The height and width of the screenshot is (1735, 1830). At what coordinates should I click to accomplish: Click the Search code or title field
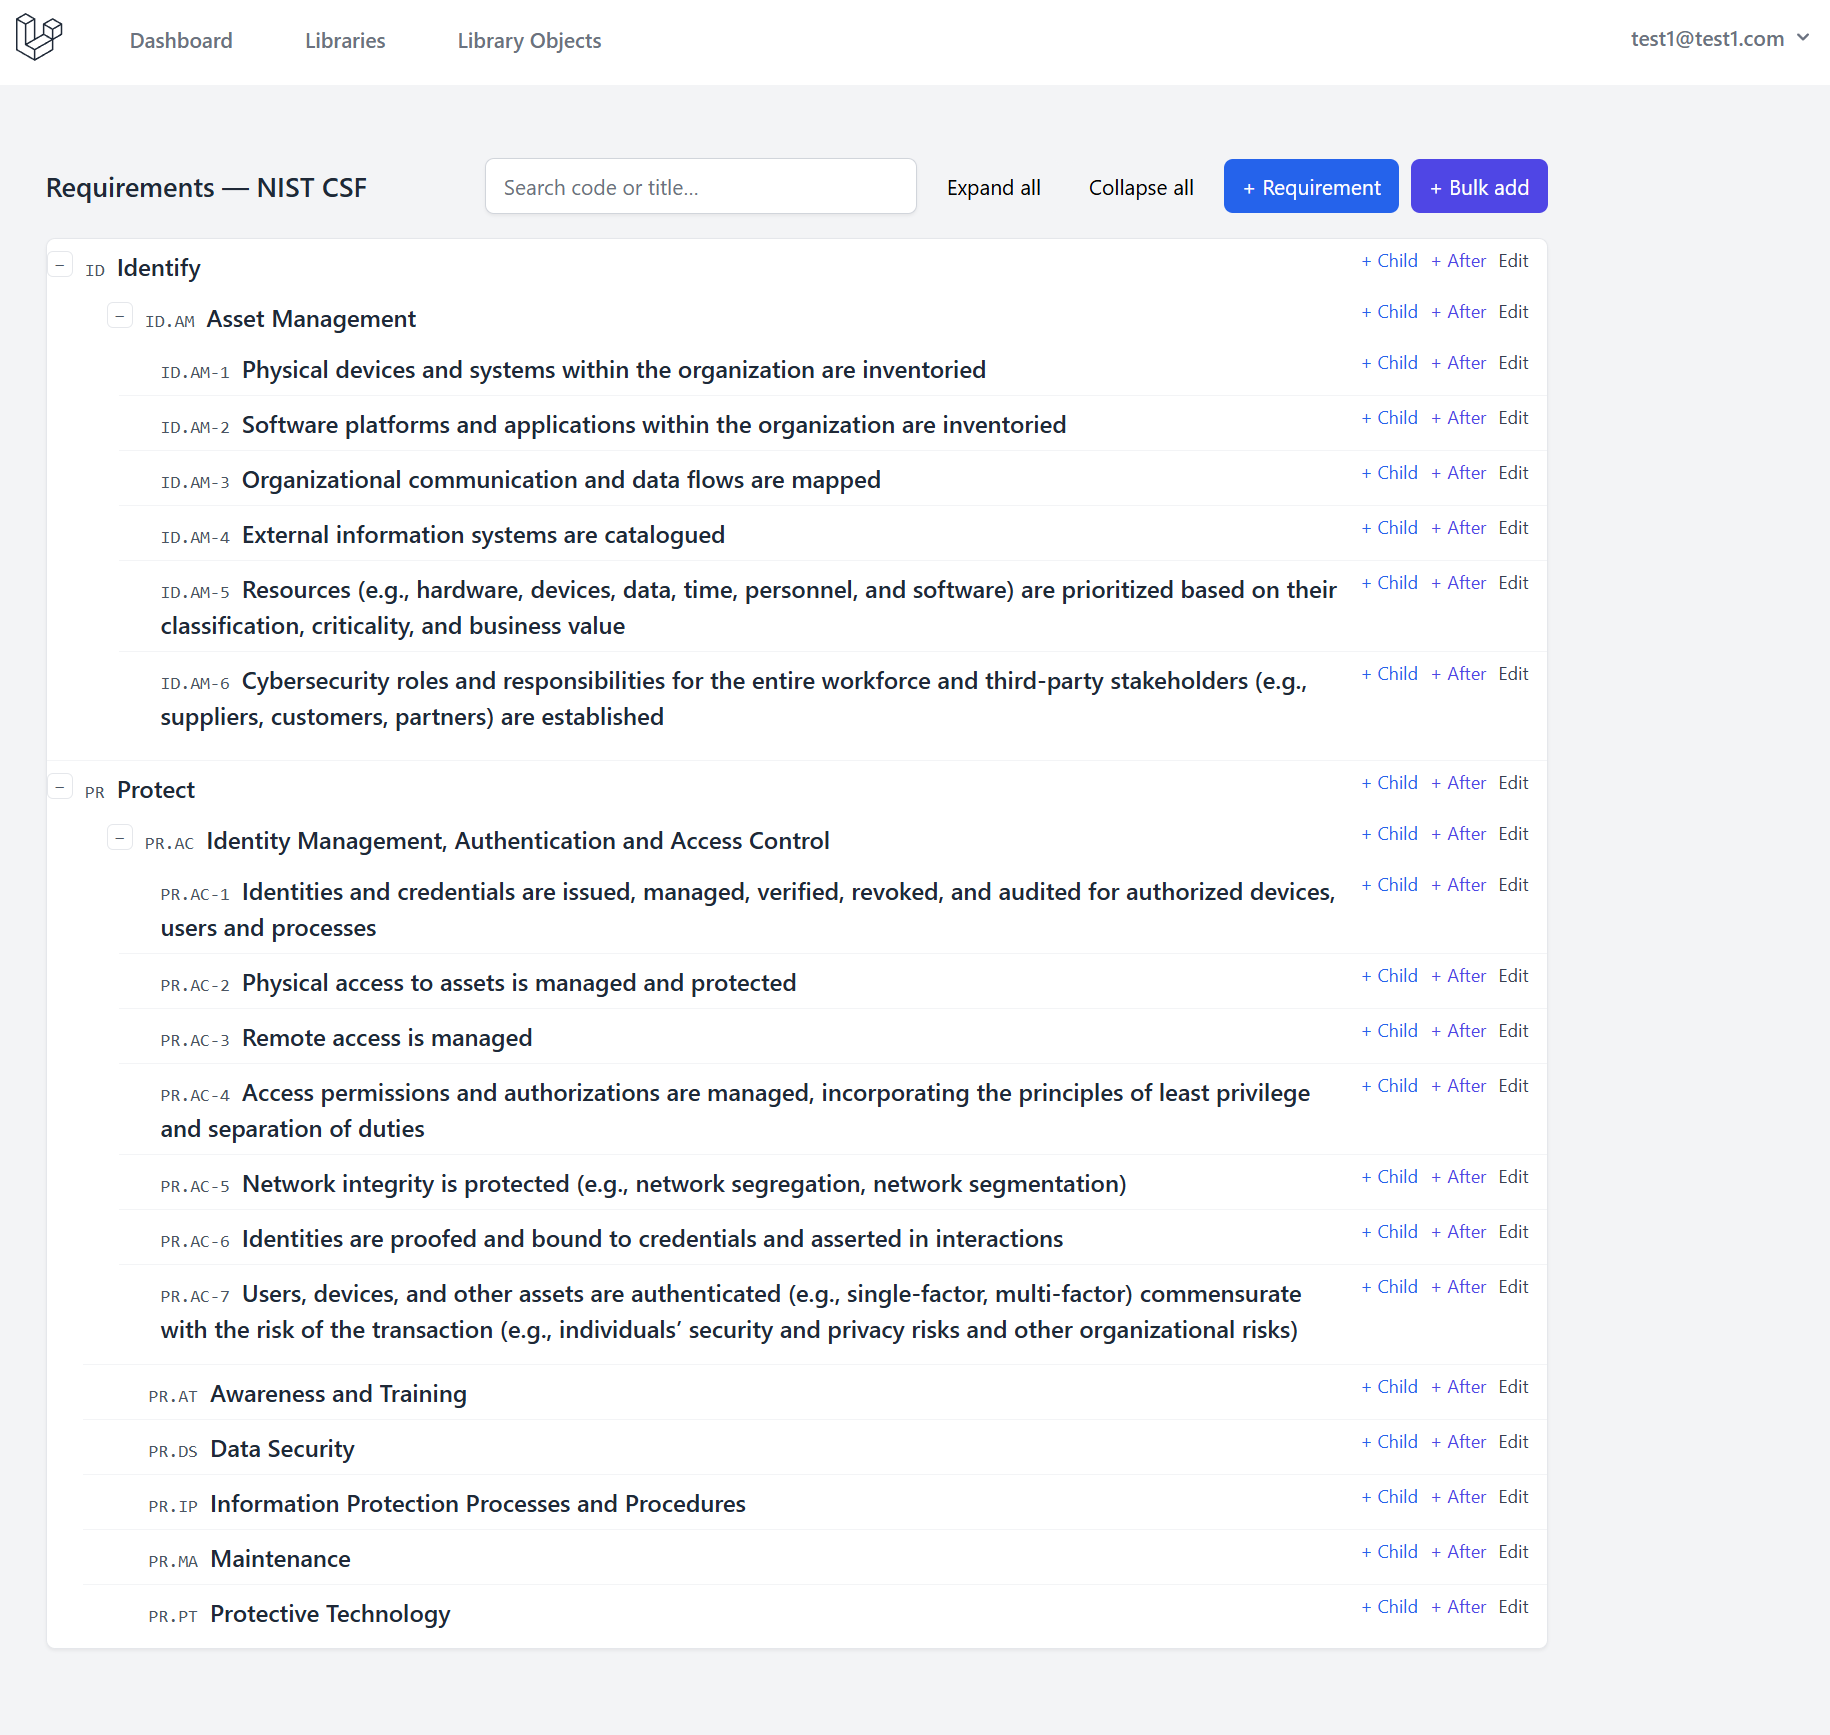pos(700,187)
